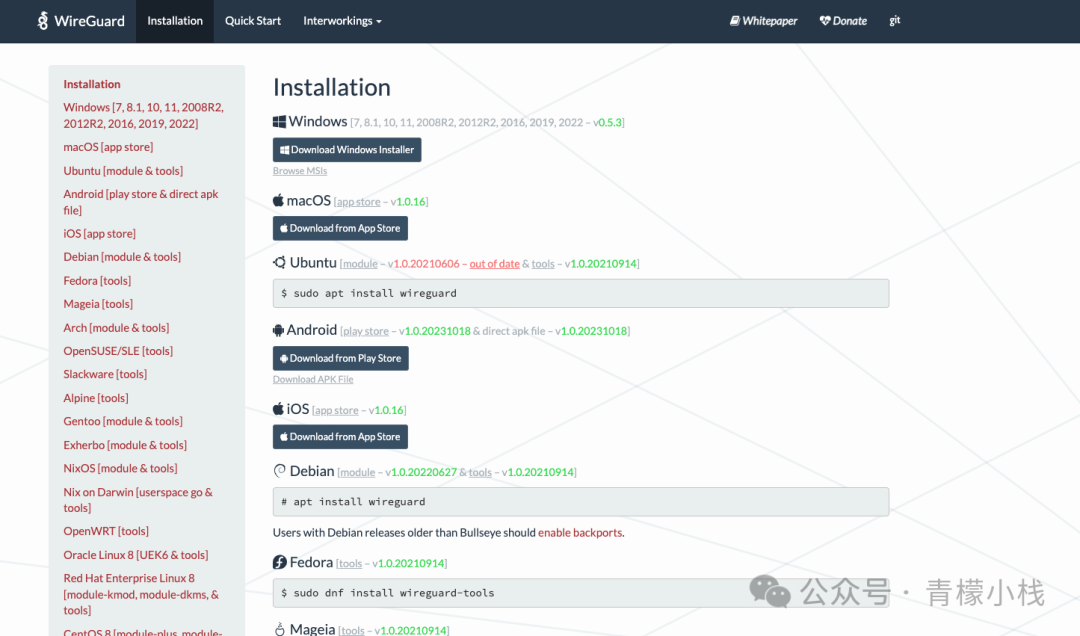Click the Apple icon next to macOS heading
The width and height of the screenshot is (1080, 636).
[x=278, y=201]
